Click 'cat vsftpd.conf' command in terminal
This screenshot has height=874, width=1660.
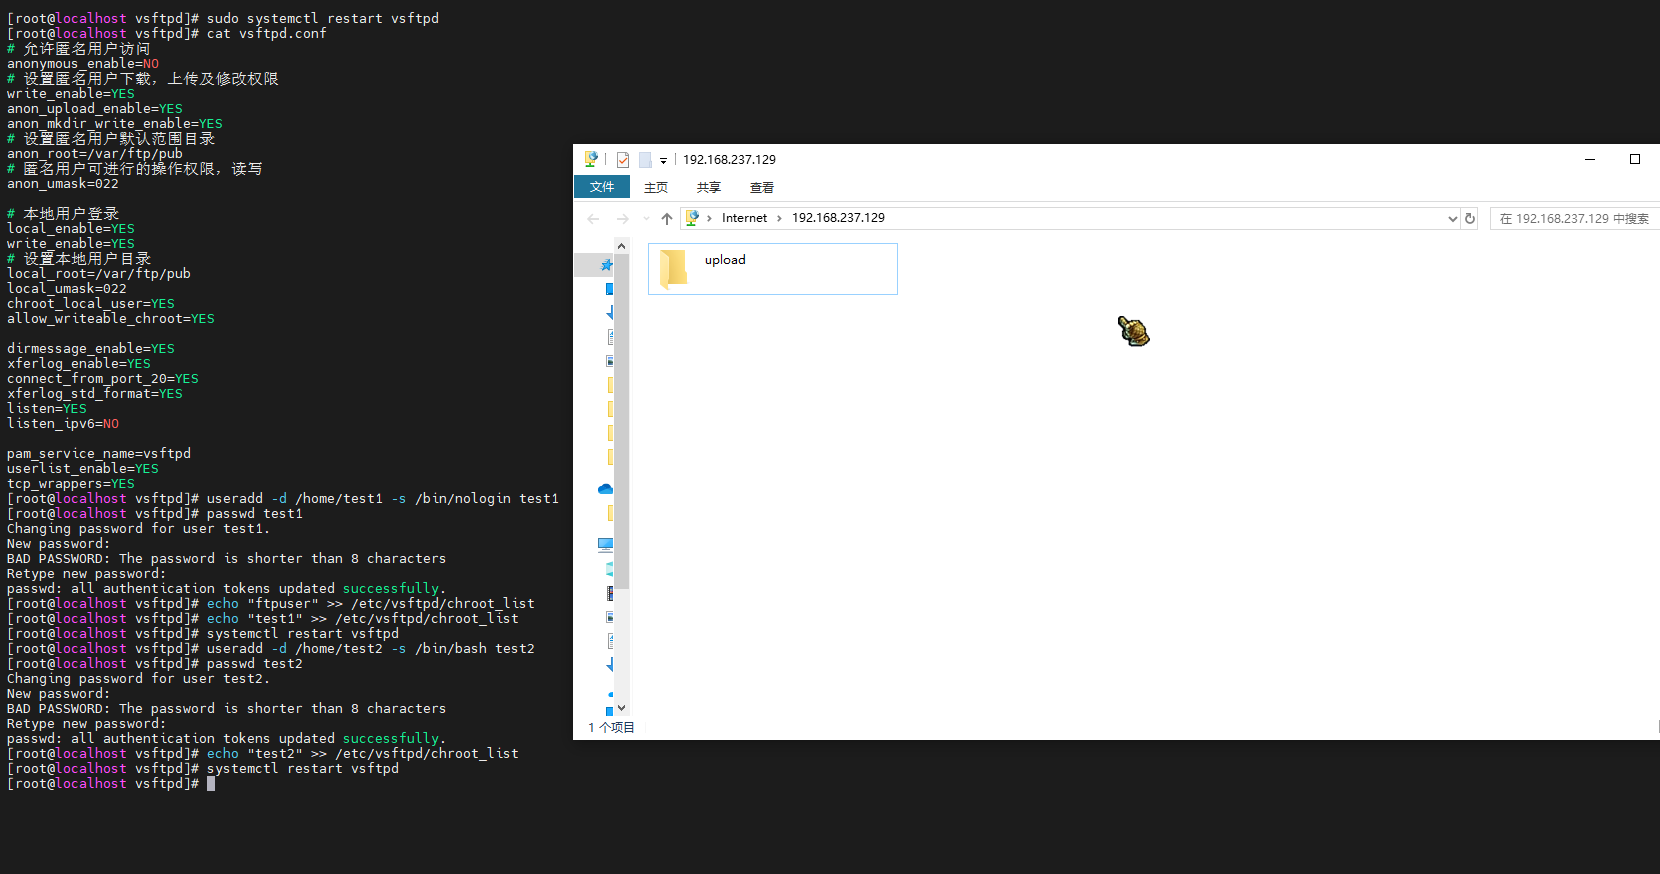(x=266, y=34)
